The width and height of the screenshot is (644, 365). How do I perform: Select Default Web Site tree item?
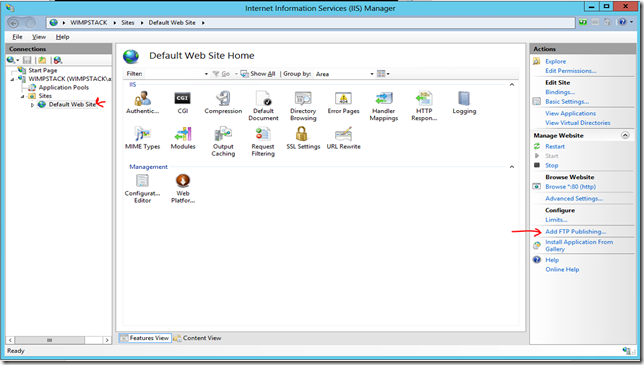[x=72, y=104]
